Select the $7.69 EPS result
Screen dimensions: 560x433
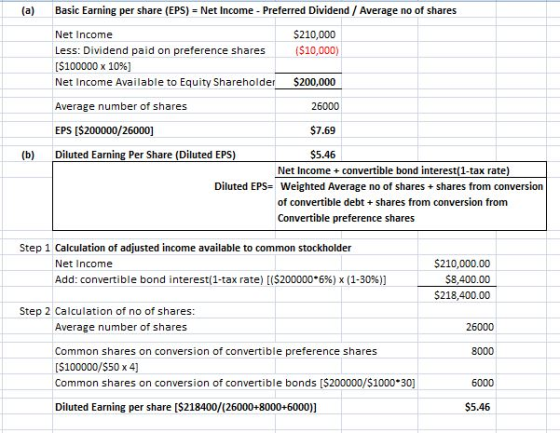point(322,130)
